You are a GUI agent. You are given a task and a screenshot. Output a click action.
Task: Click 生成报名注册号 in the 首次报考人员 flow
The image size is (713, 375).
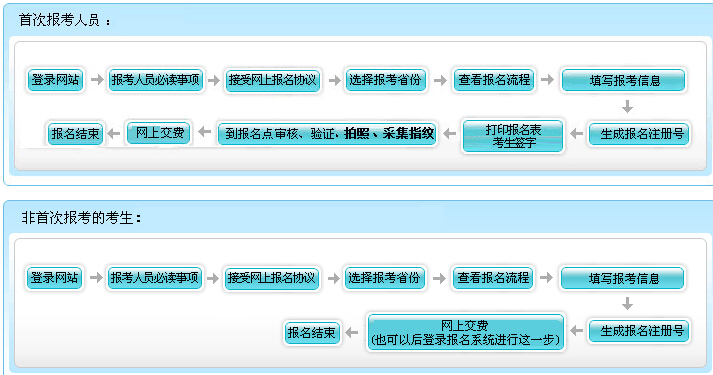pyautogui.click(x=639, y=134)
